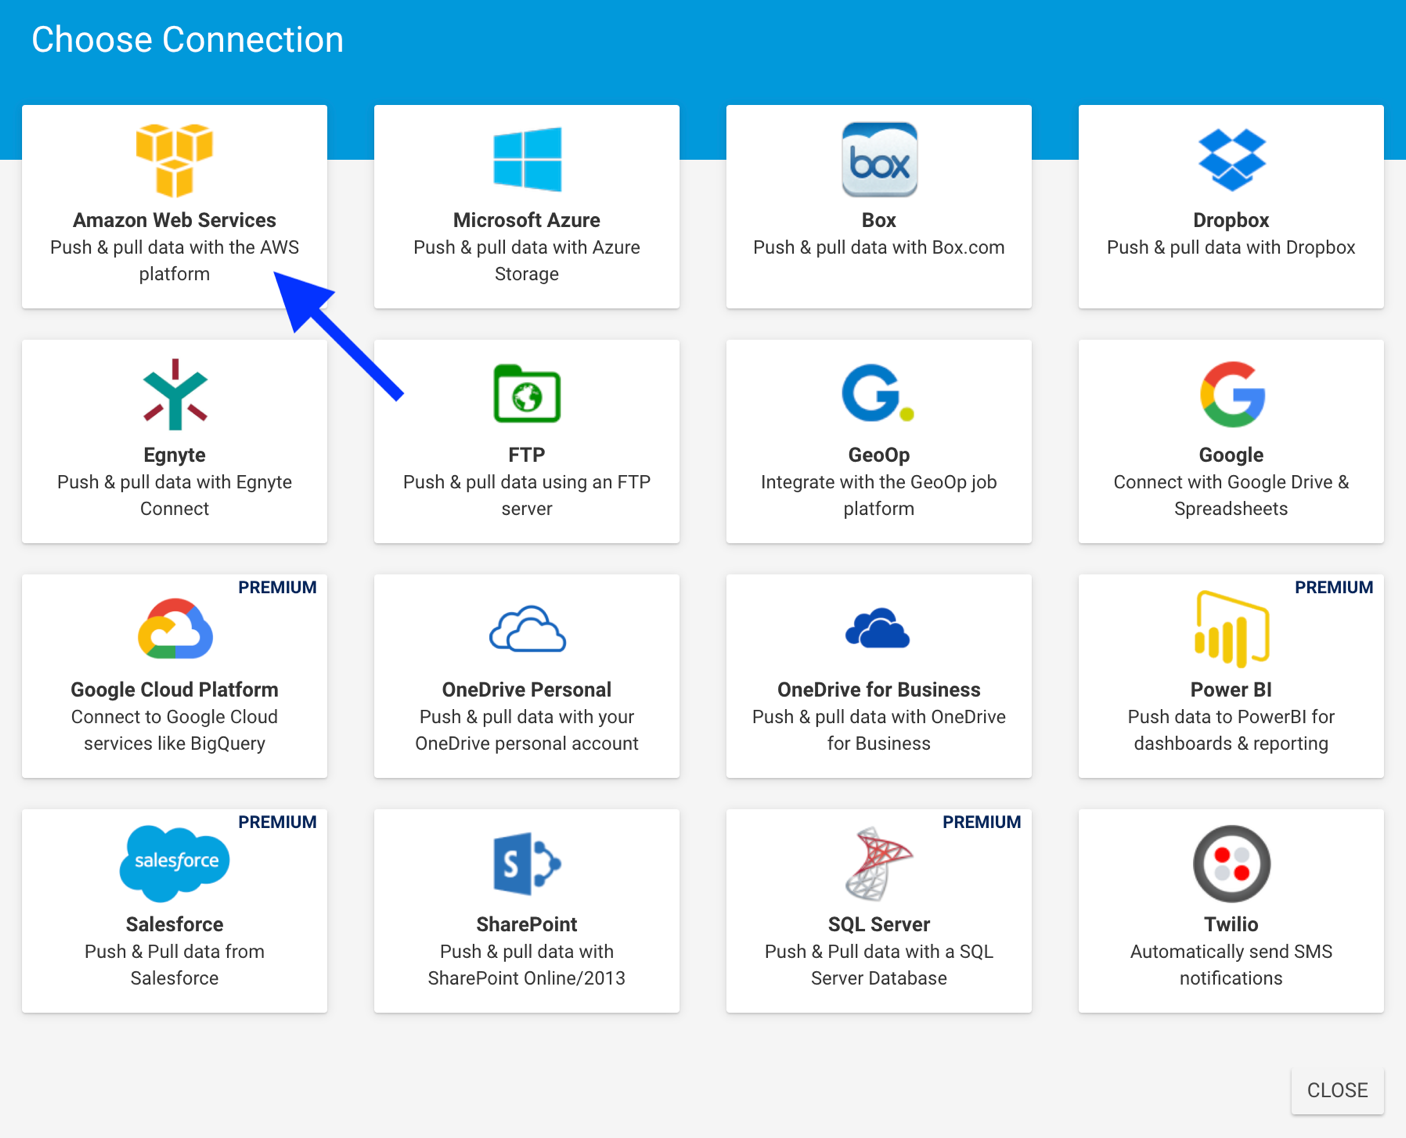This screenshot has width=1406, height=1138.
Task: Pick the OneDrive Personal cloud outline icon
Action: 527,629
